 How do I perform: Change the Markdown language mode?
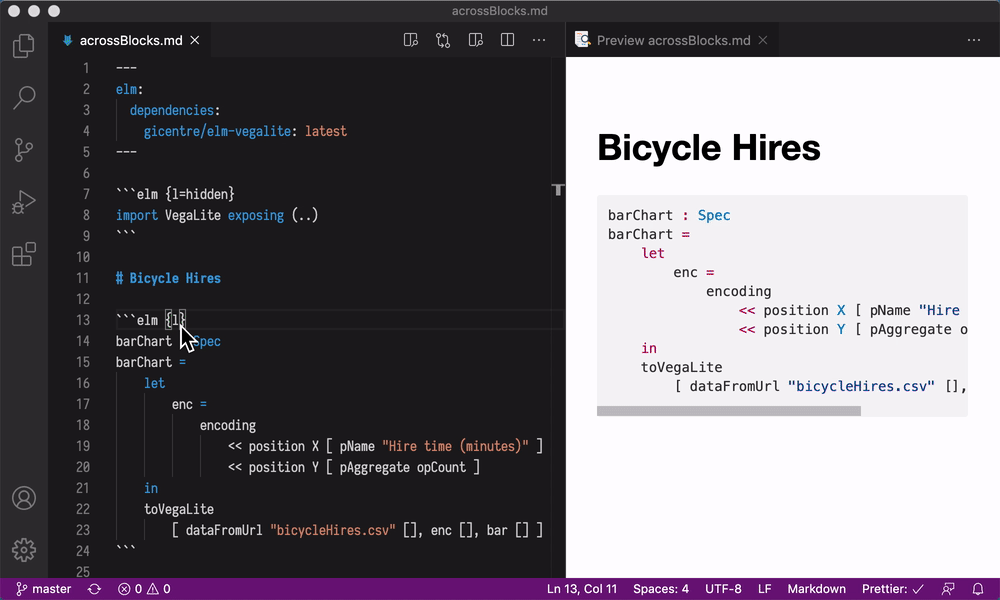pos(816,589)
